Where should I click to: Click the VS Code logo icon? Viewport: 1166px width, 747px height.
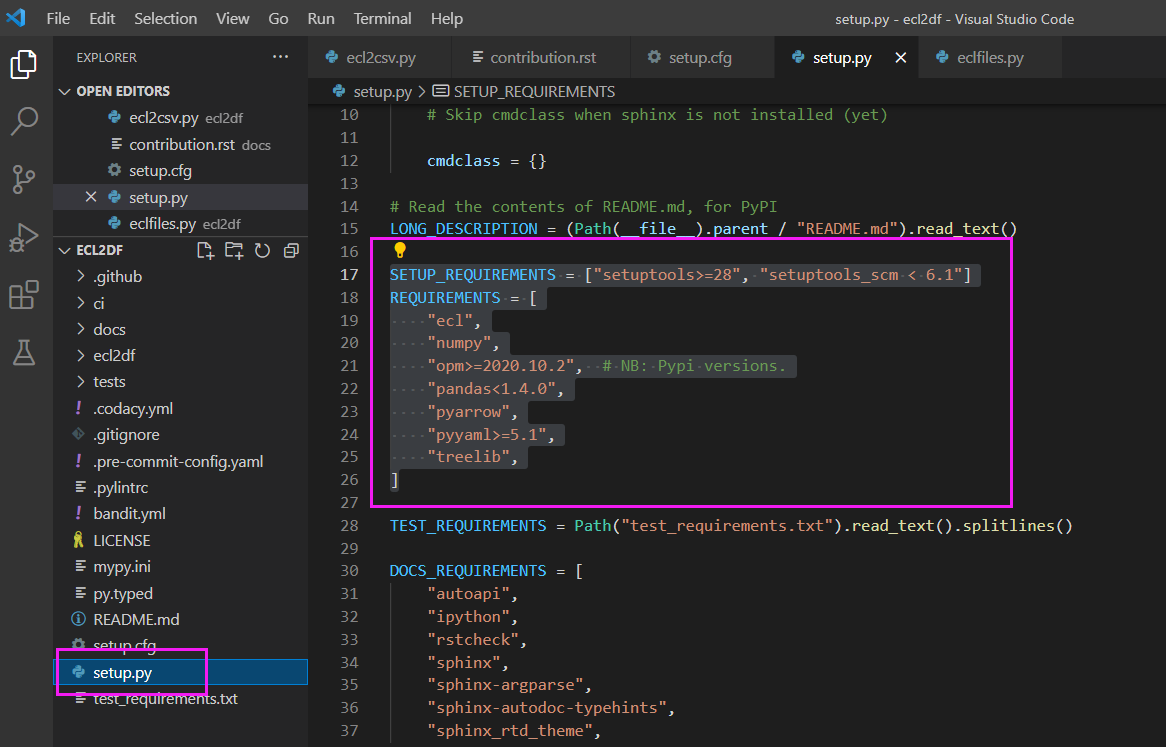(x=16, y=18)
